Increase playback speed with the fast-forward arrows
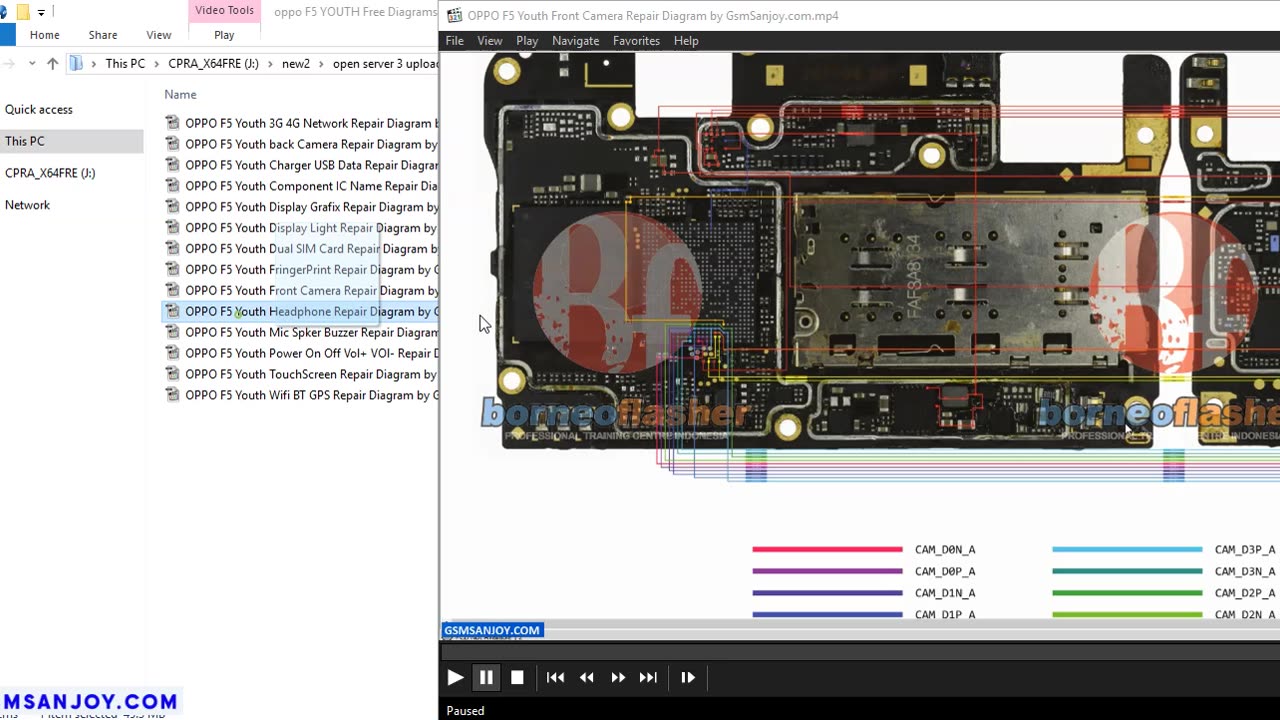This screenshot has width=1280, height=720. pyautogui.click(x=618, y=677)
